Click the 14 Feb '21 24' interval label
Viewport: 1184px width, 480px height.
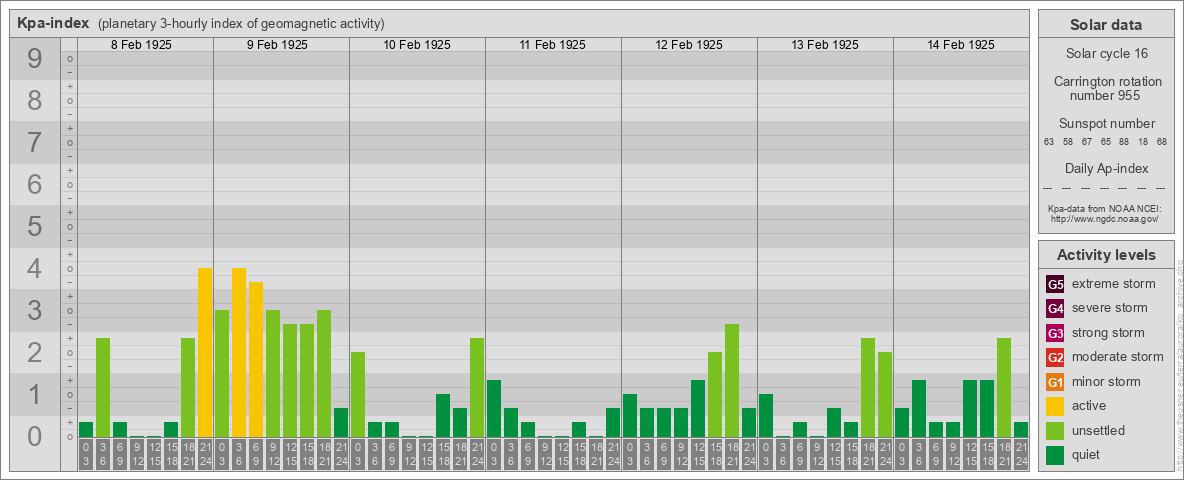pos(1021,454)
